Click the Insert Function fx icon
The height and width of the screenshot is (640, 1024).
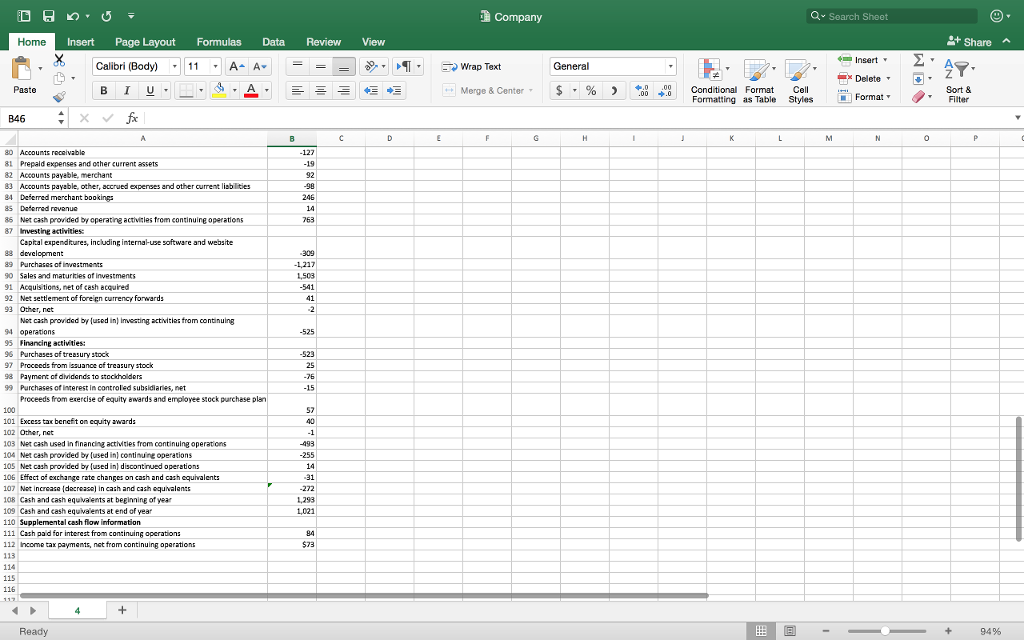(132, 118)
